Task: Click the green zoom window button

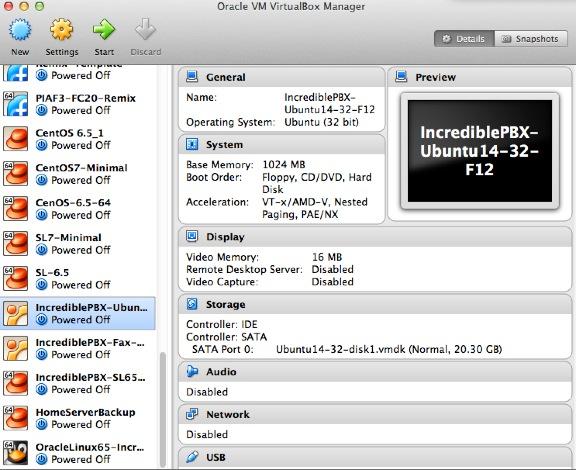Action: click(39, 6)
